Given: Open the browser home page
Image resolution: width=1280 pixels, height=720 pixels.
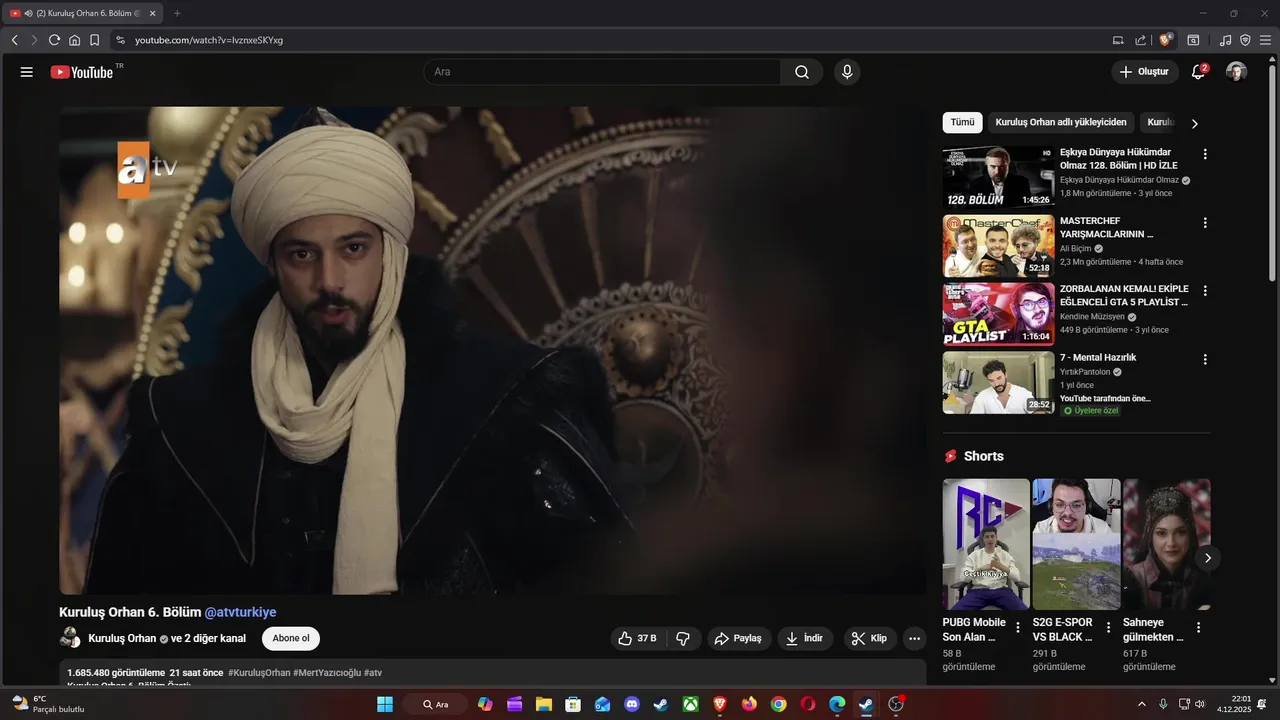Looking at the screenshot, I should click(x=74, y=40).
